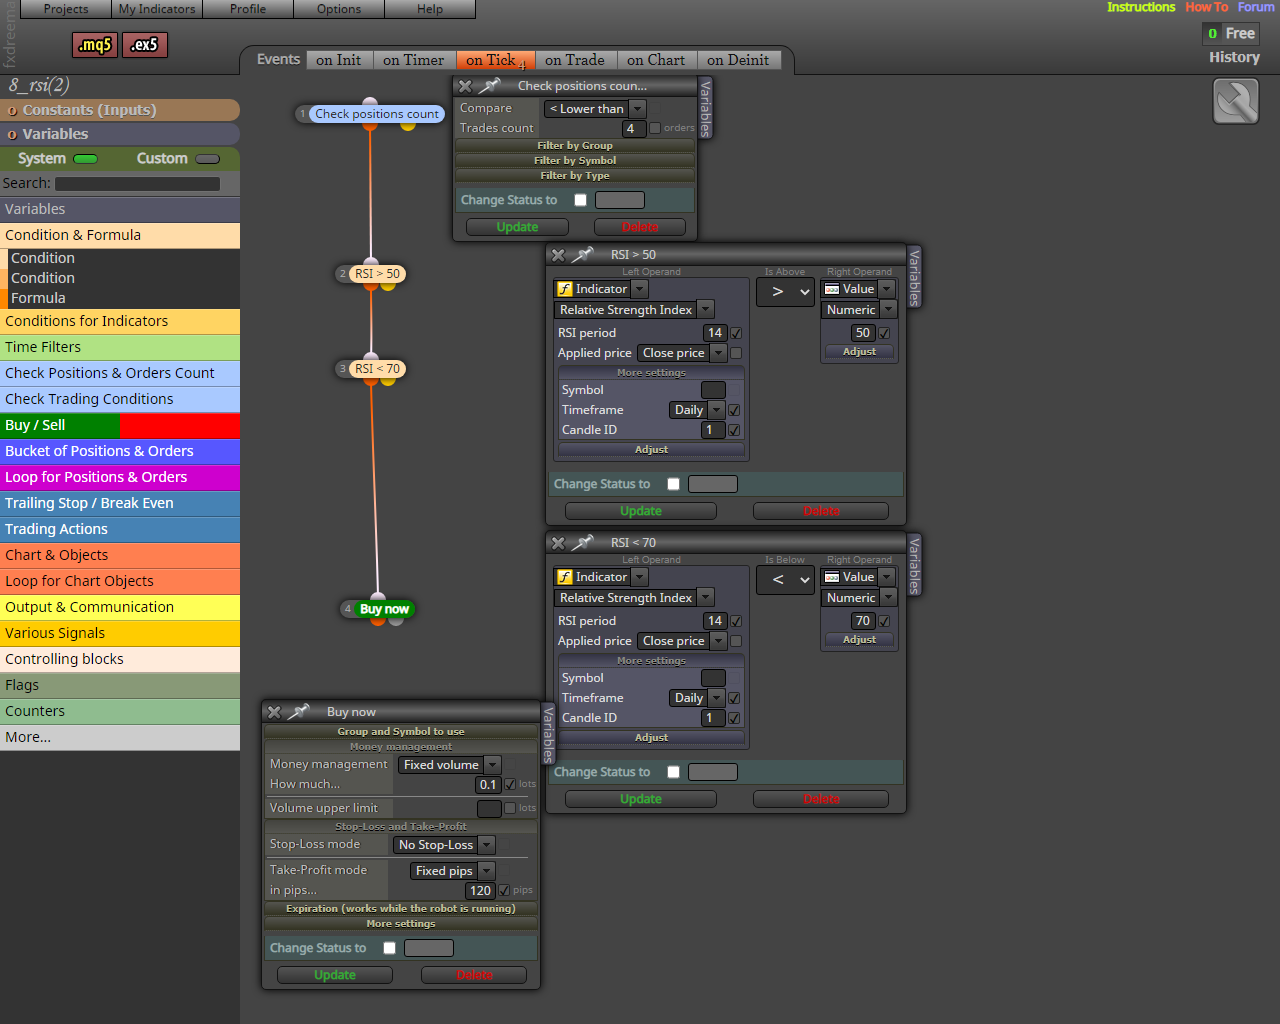Open the My Indicators menu

[x=157, y=9]
